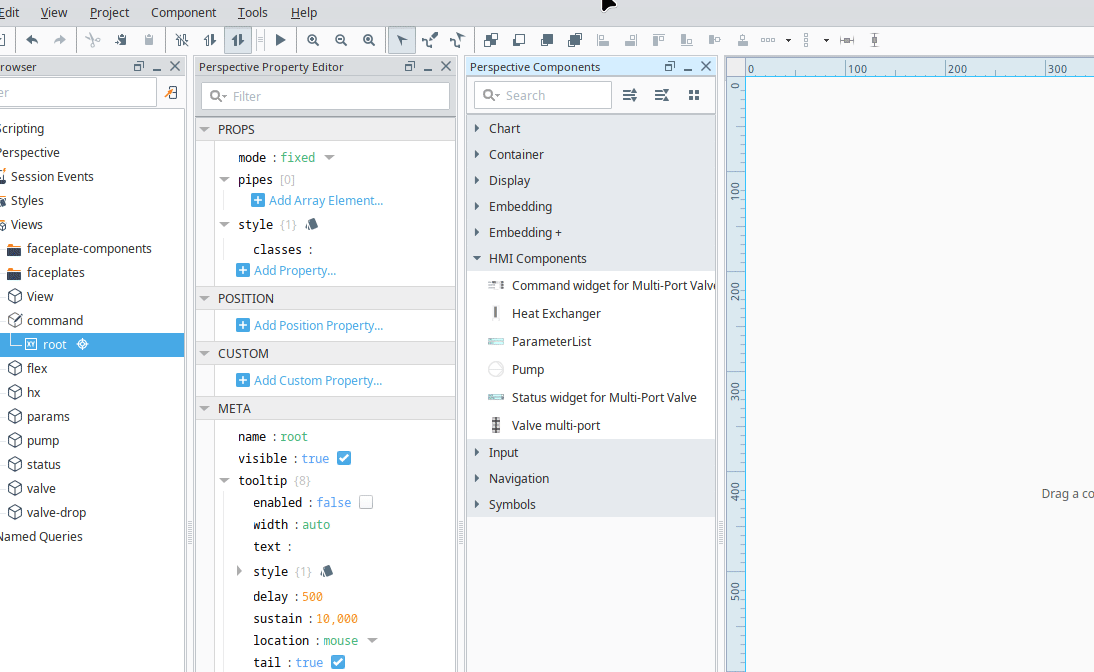Viewport: 1094px width, 672px height.
Task: Expand the tooltip style property
Action: pos(239,571)
